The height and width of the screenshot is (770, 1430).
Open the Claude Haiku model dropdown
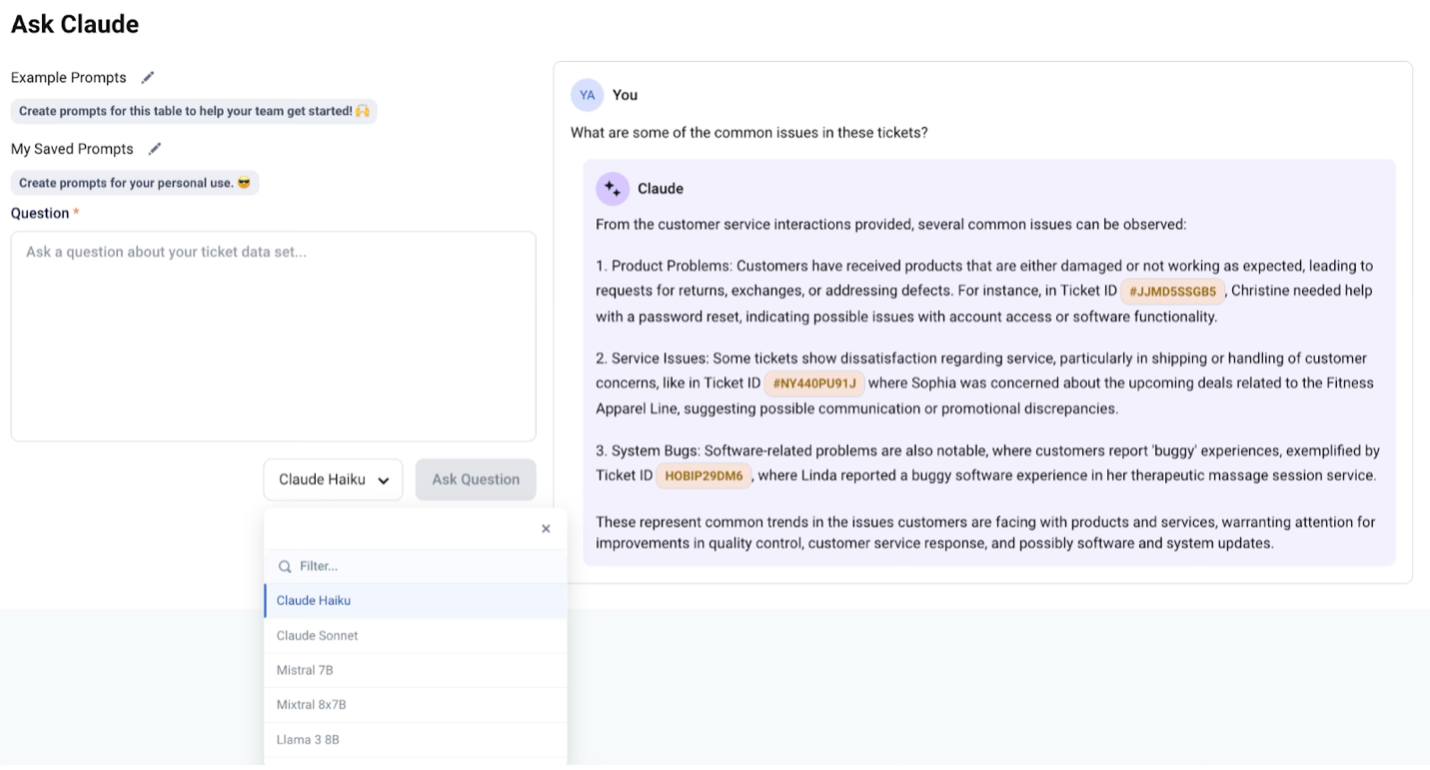pyautogui.click(x=332, y=479)
